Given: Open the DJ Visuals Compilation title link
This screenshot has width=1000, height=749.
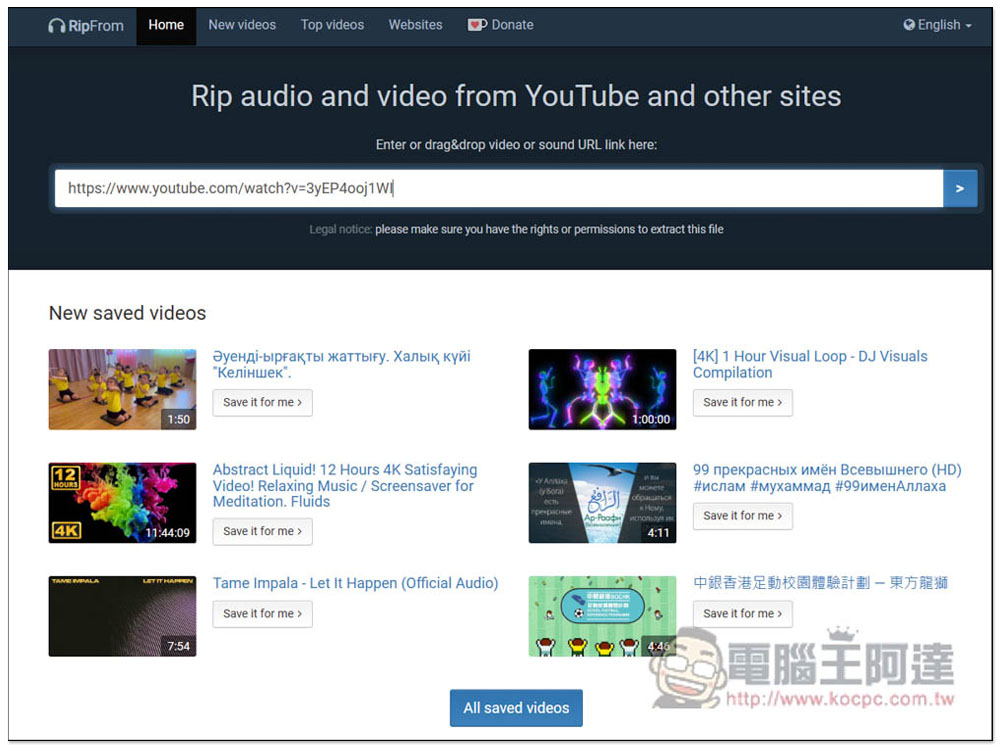Looking at the screenshot, I should (x=810, y=364).
